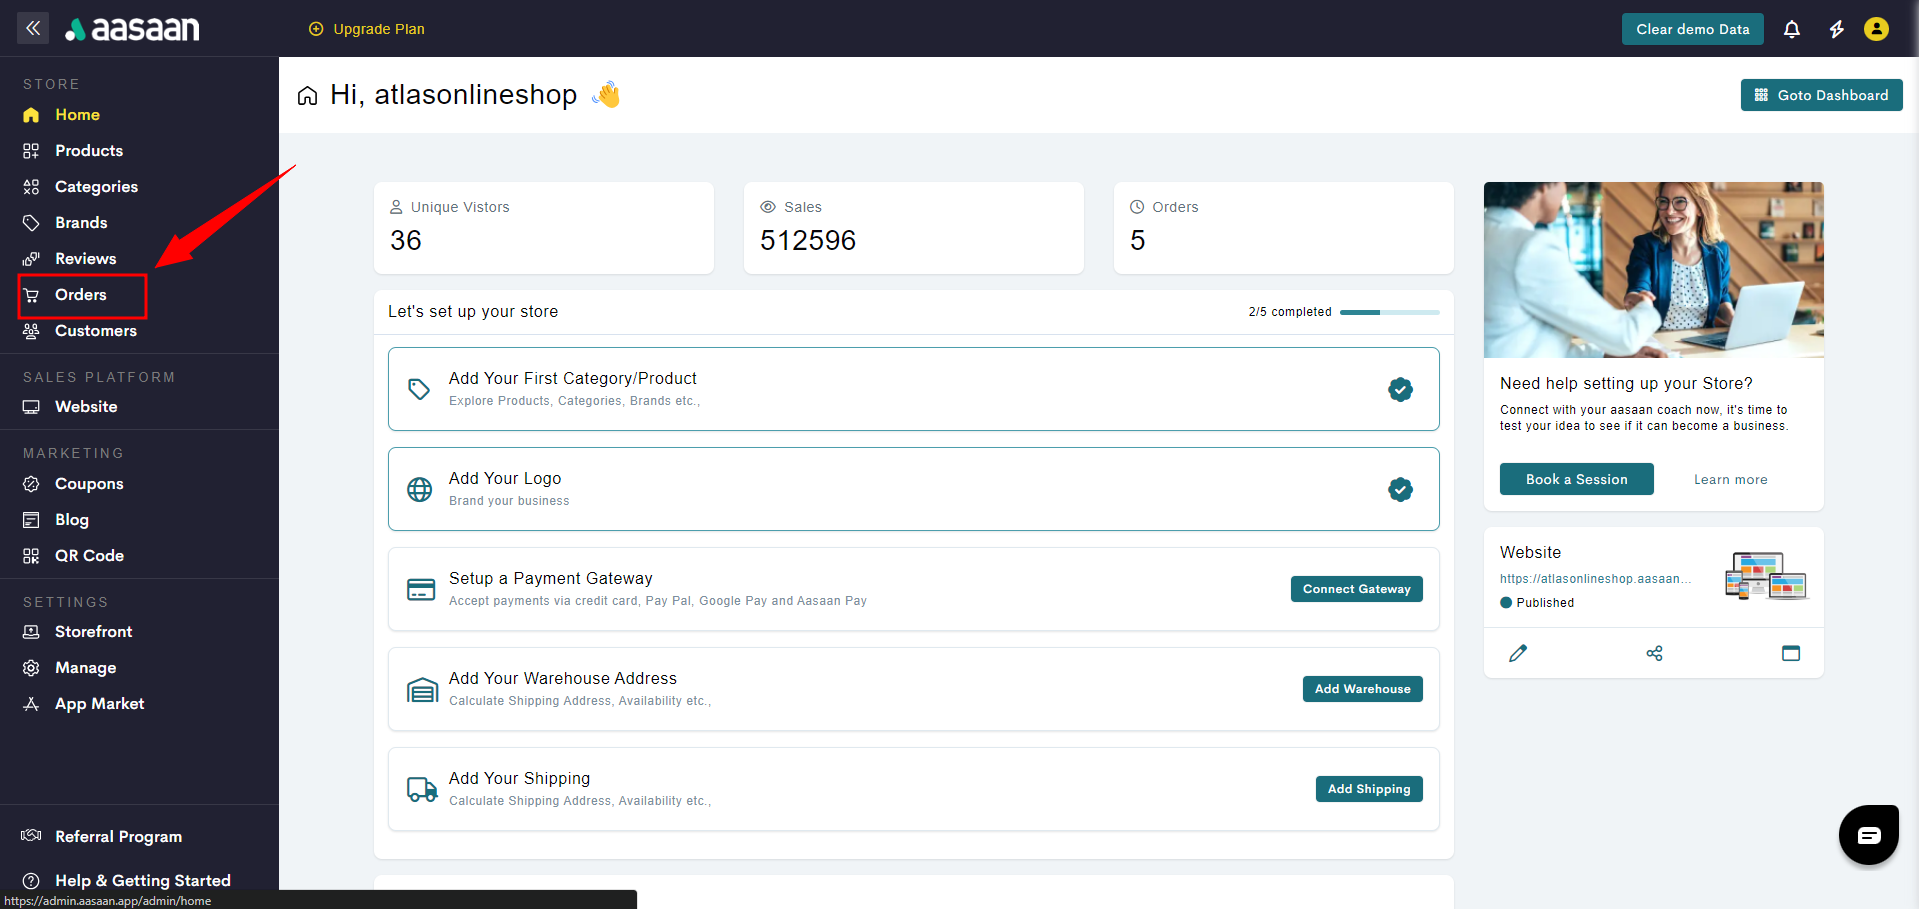Open the atlasonlineshop website URL link
The height and width of the screenshot is (909, 1919).
tap(1595, 579)
